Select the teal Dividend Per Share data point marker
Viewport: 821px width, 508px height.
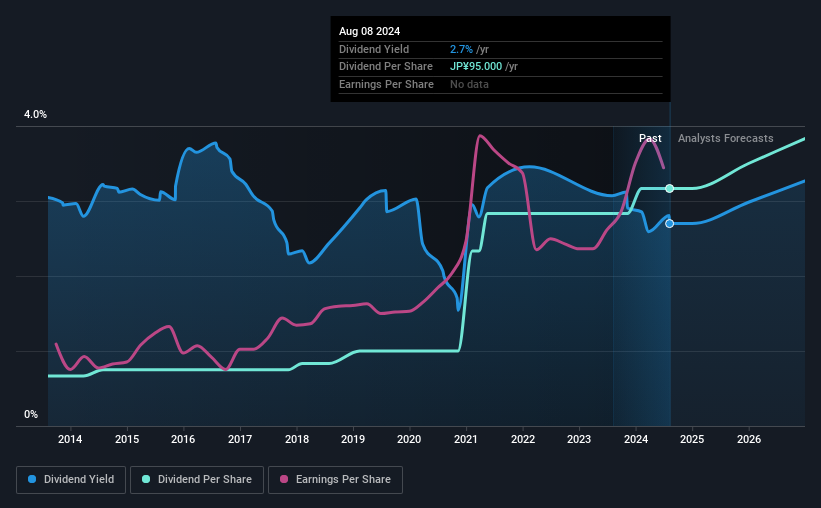tap(670, 189)
